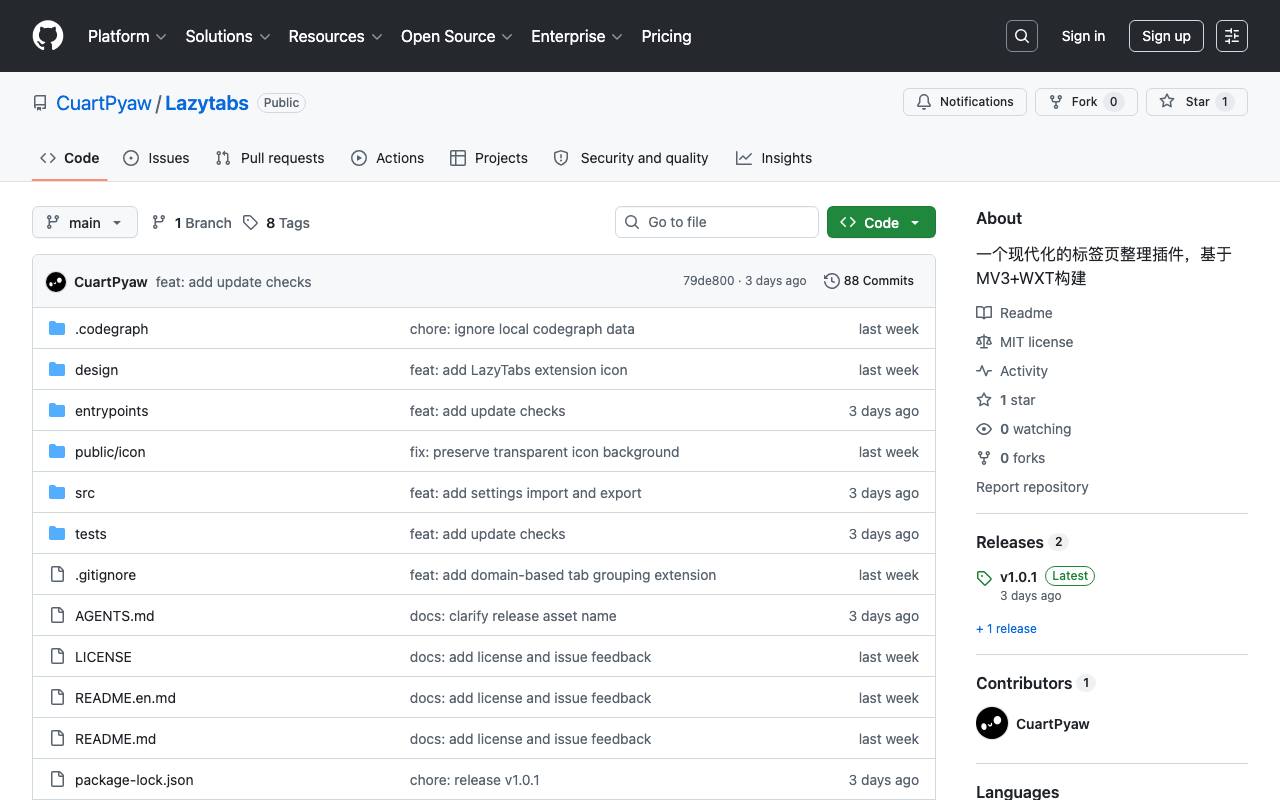
Task: Select the Code tab
Action: (70, 158)
